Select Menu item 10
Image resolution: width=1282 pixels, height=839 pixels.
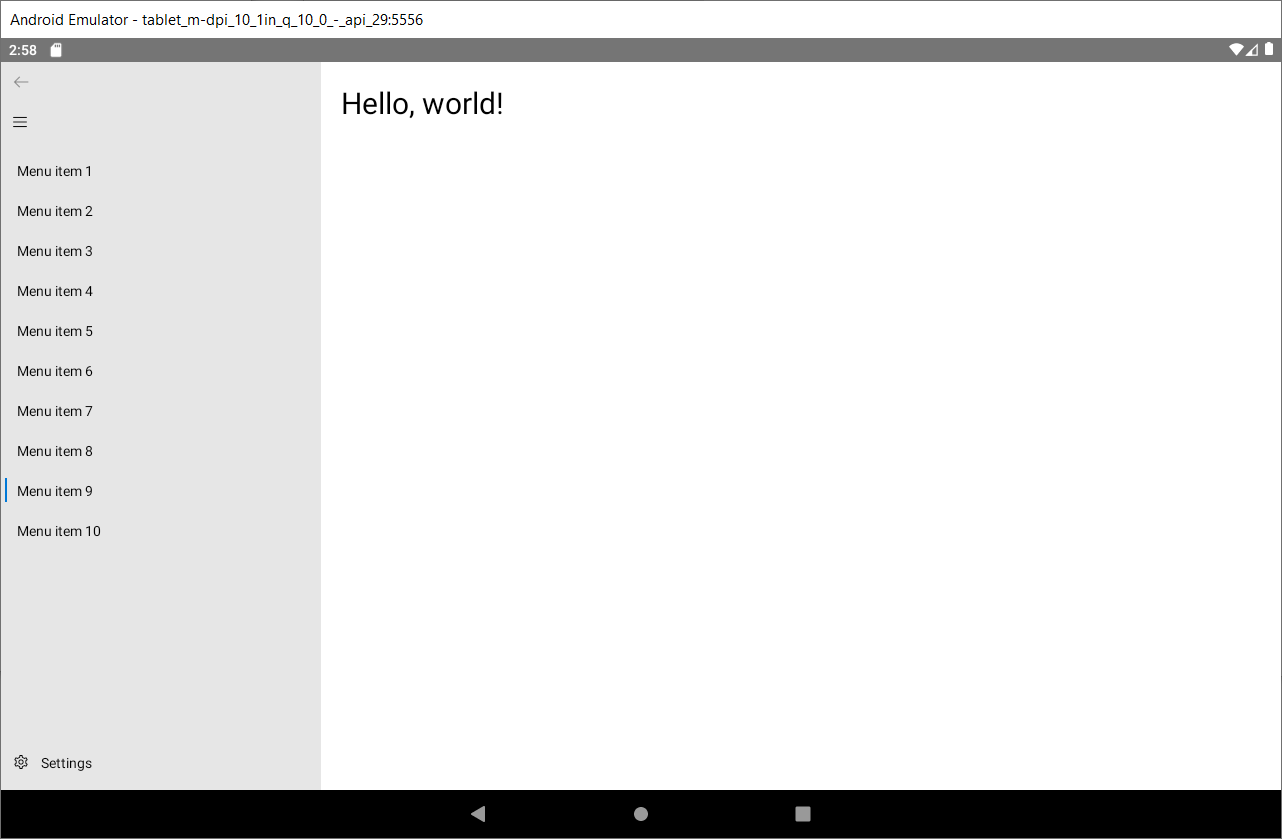tap(59, 531)
